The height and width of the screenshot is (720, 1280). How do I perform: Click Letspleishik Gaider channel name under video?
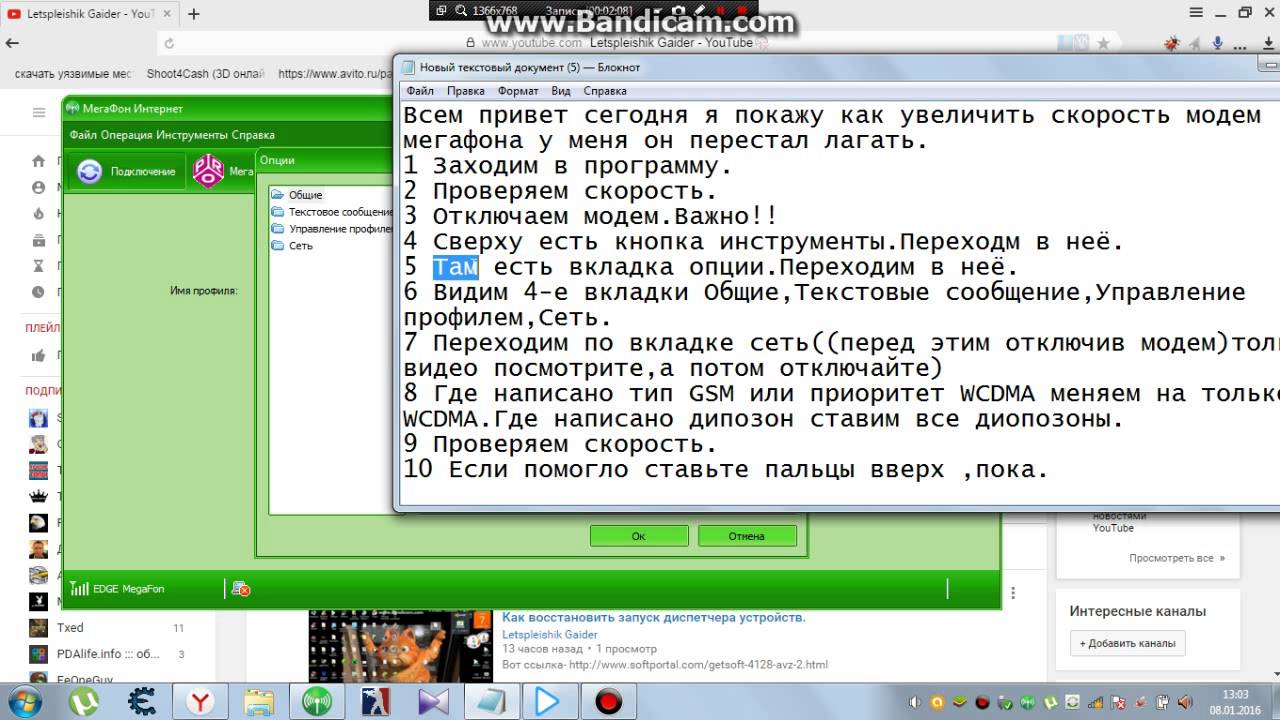coord(550,634)
